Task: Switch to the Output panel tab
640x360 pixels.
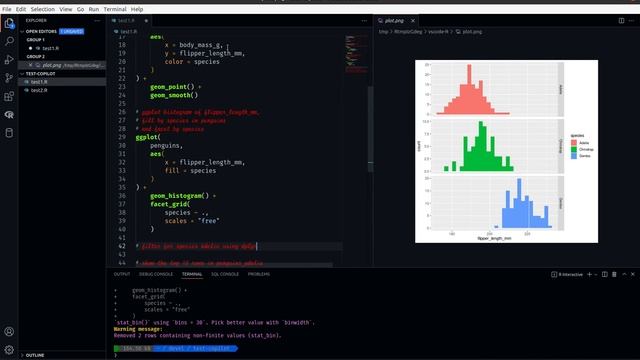Action: point(122,274)
